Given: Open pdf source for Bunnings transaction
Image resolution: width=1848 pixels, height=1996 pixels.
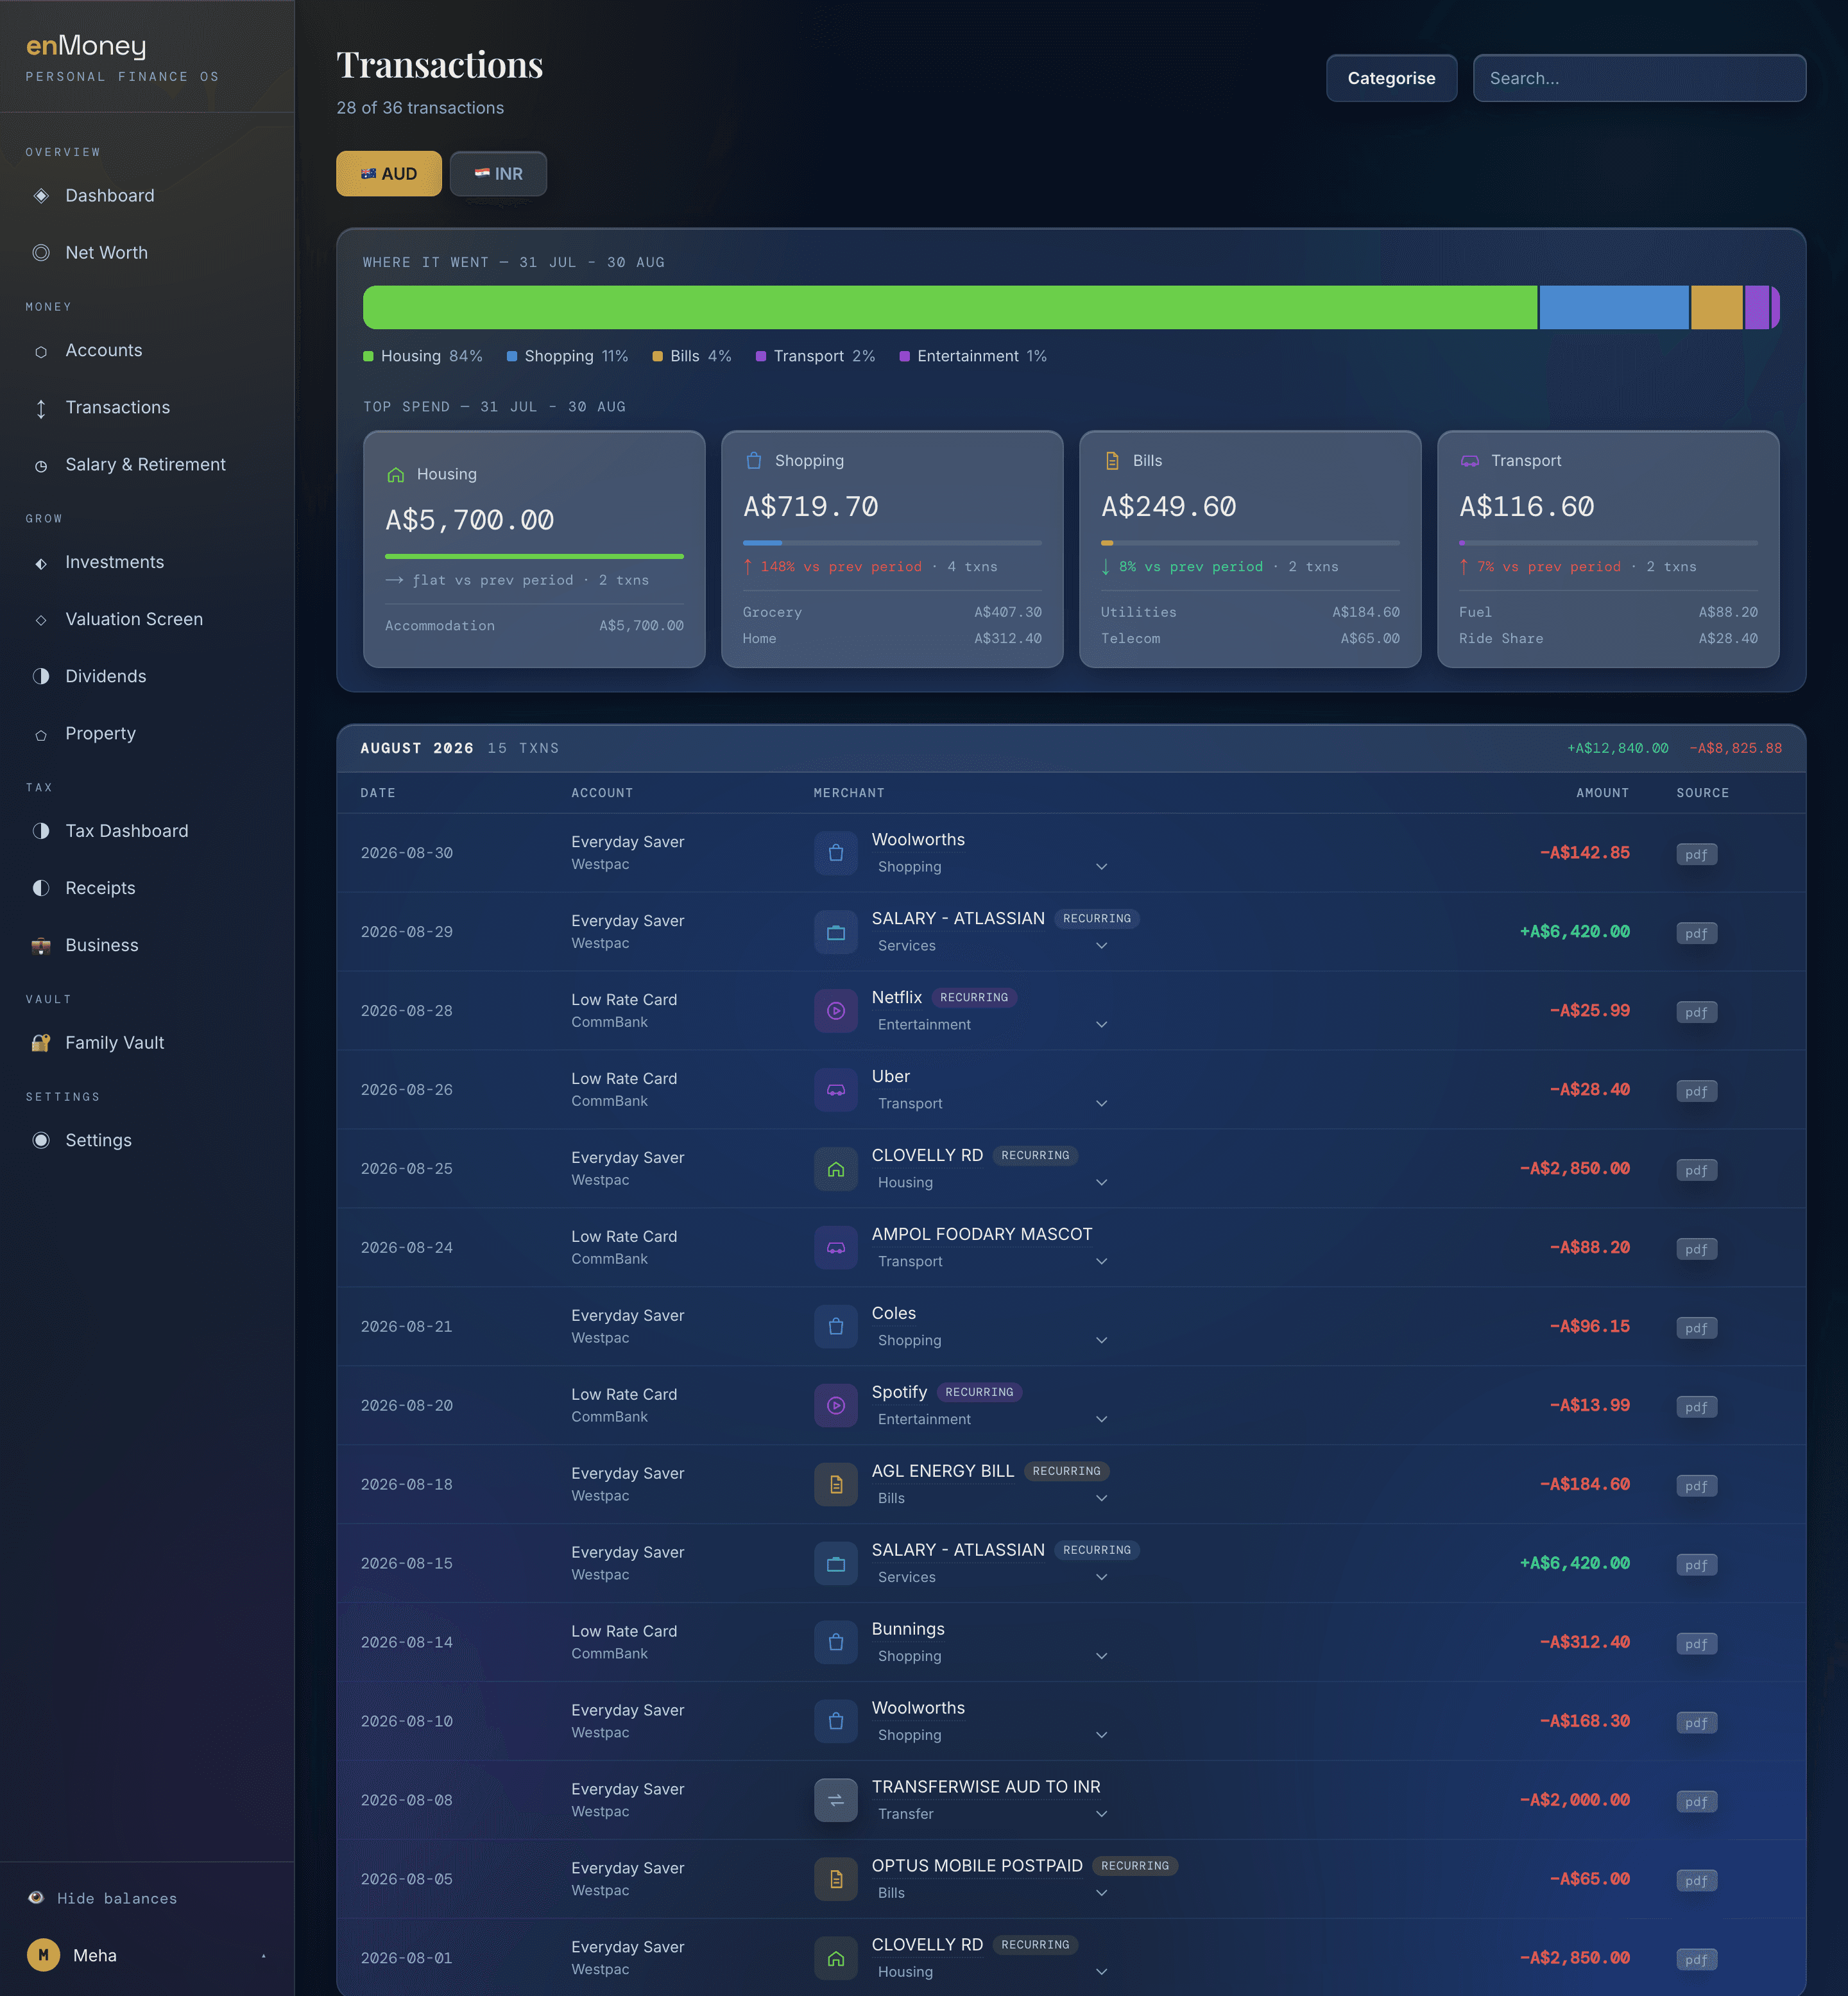Looking at the screenshot, I should pos(1696,1645).
